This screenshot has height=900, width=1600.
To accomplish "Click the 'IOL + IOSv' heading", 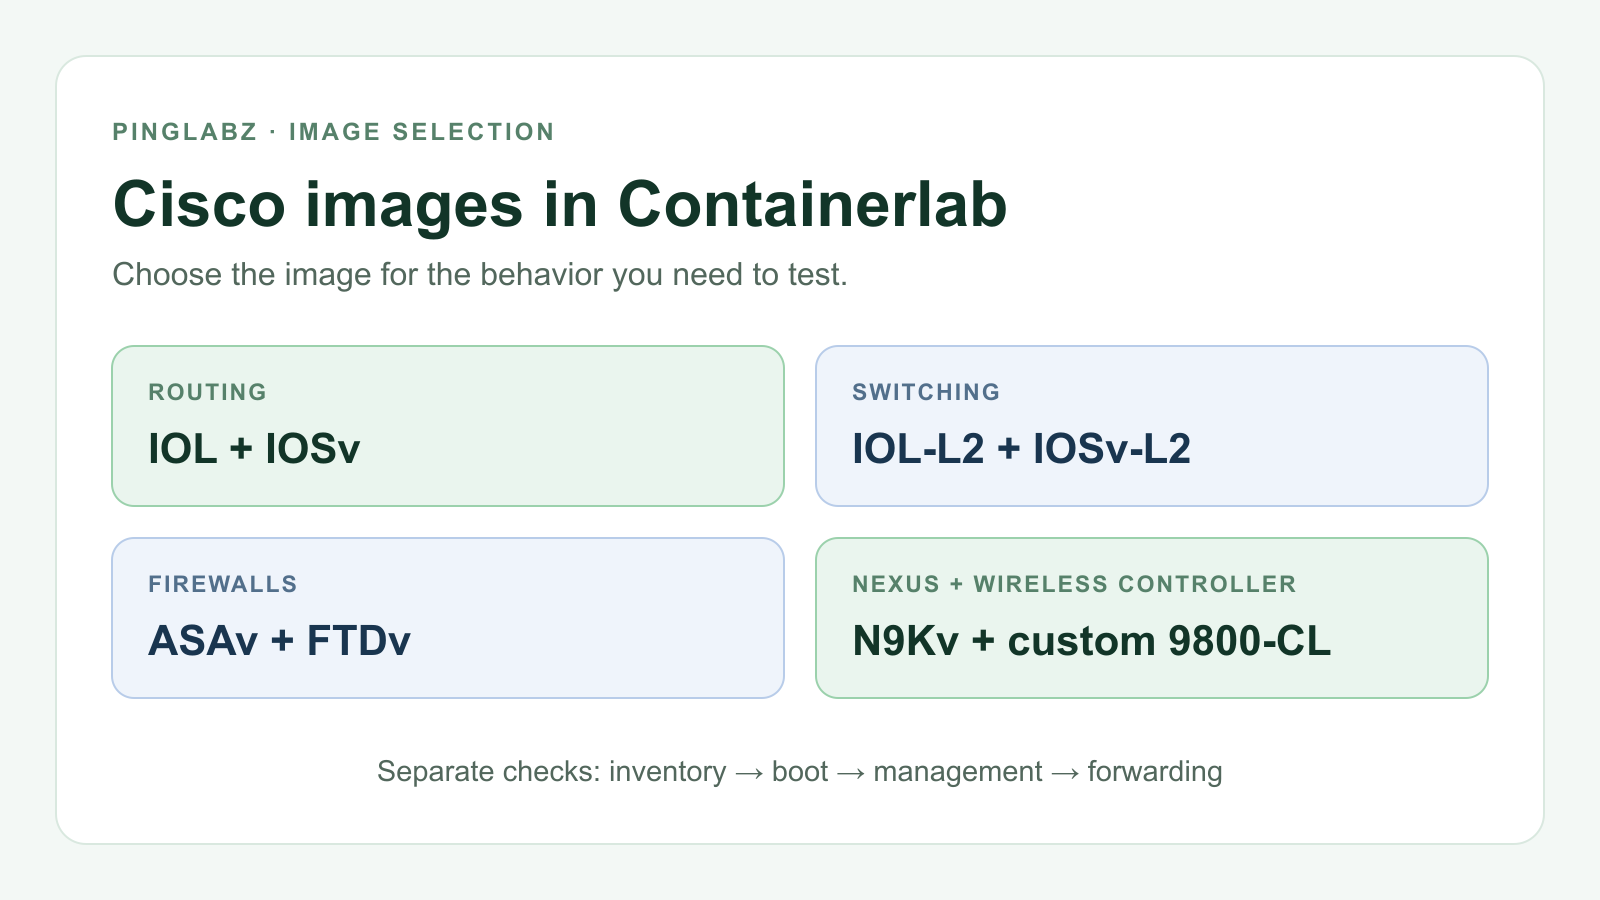I will tap(254, 448).
